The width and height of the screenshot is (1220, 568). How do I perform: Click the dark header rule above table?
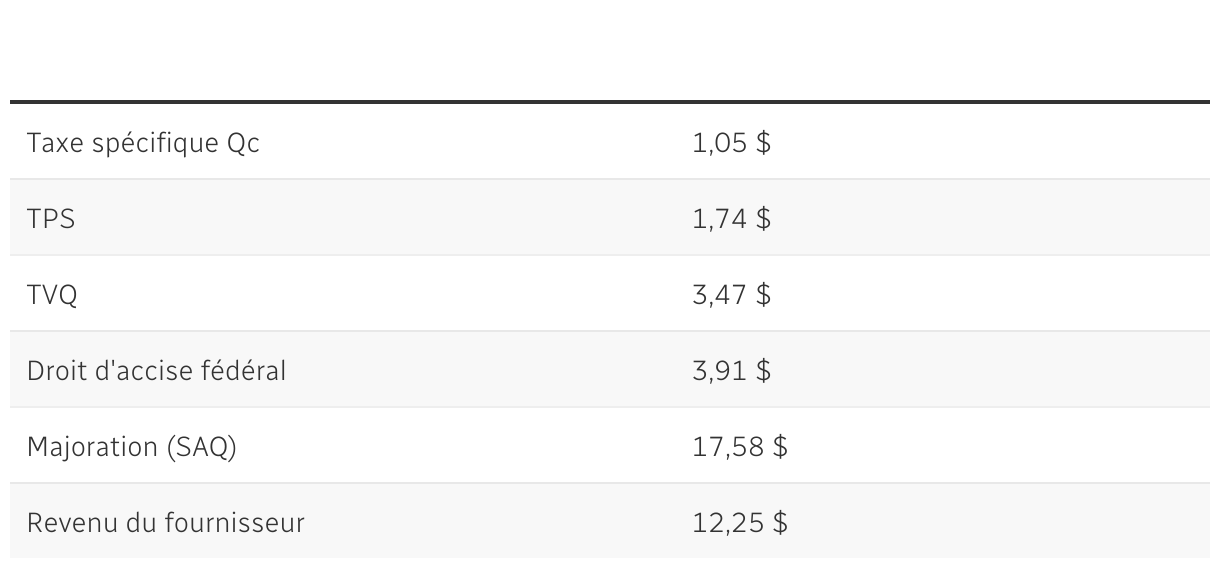(610, 102)
